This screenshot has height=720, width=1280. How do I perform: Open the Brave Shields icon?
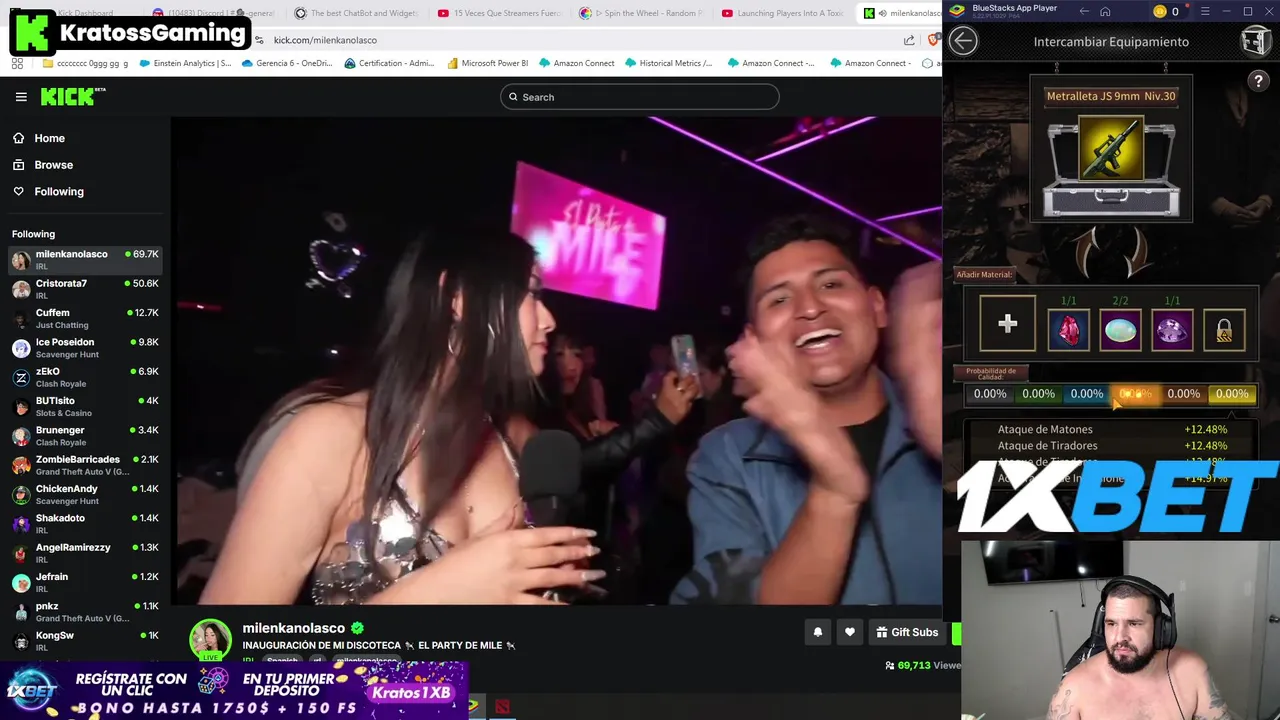pyautogui.click(x=934, y=40)
